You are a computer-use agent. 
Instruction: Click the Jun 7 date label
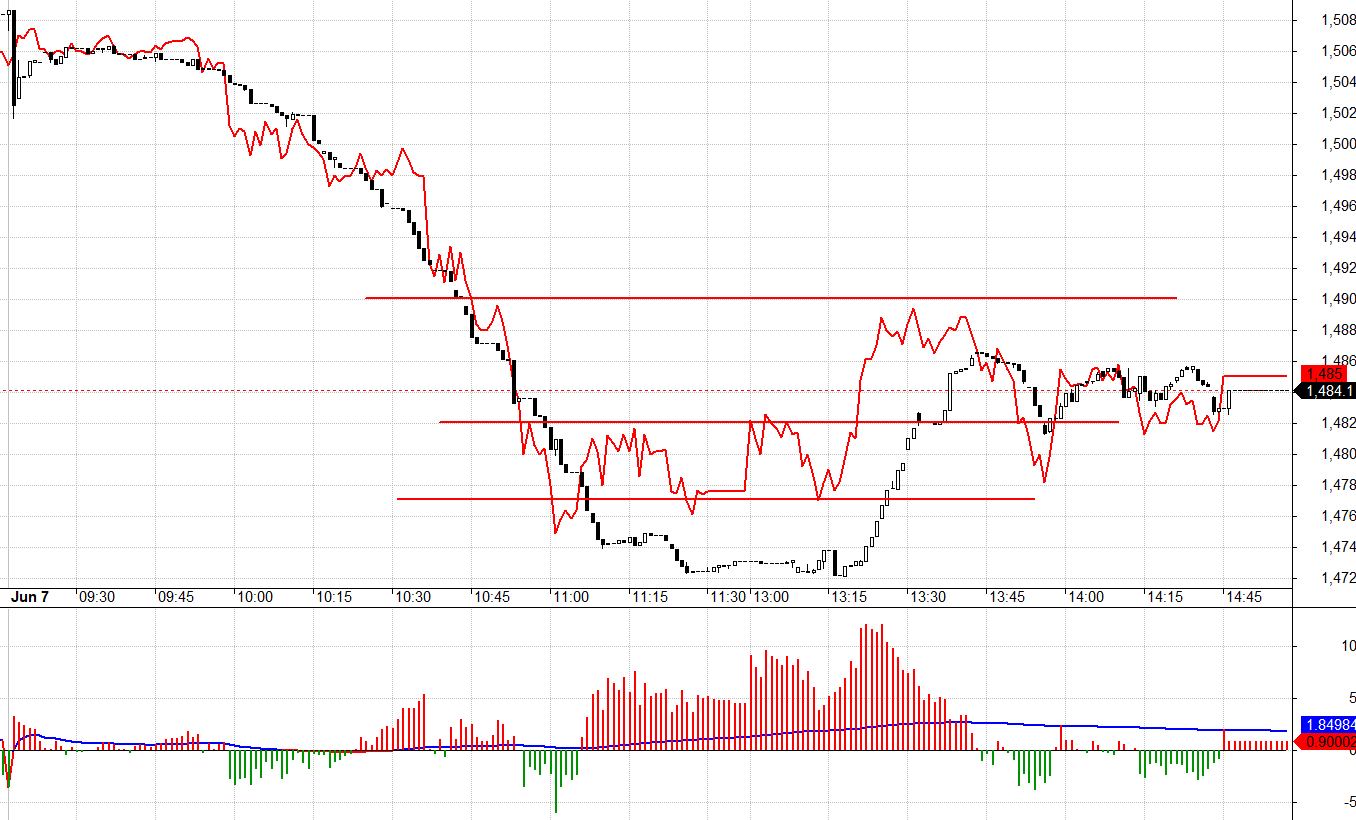30,597
